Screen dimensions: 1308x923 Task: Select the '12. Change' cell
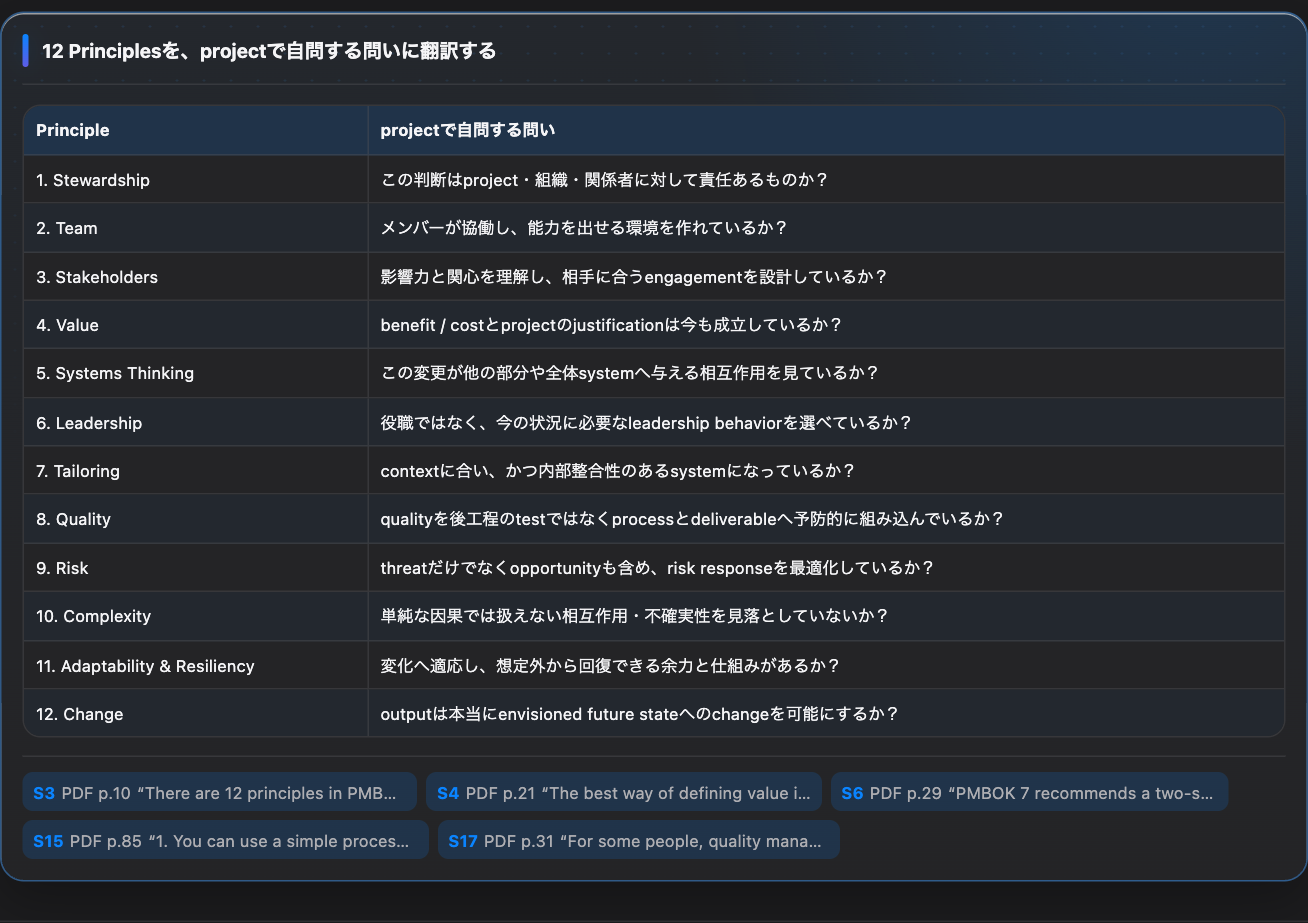pyautogui.click(x=196, y=713)
